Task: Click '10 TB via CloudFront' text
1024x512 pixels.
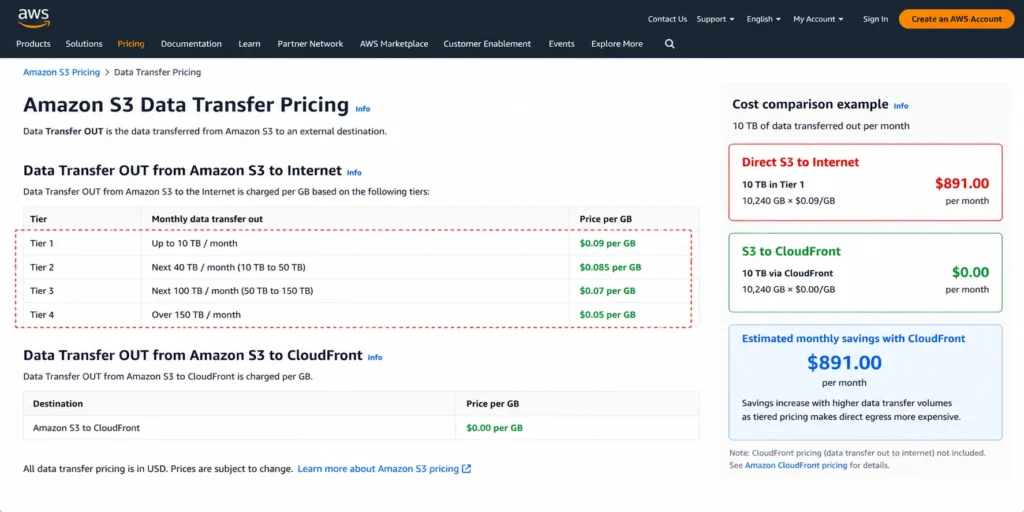Action: pyautogui.click(x=787, y=274)
